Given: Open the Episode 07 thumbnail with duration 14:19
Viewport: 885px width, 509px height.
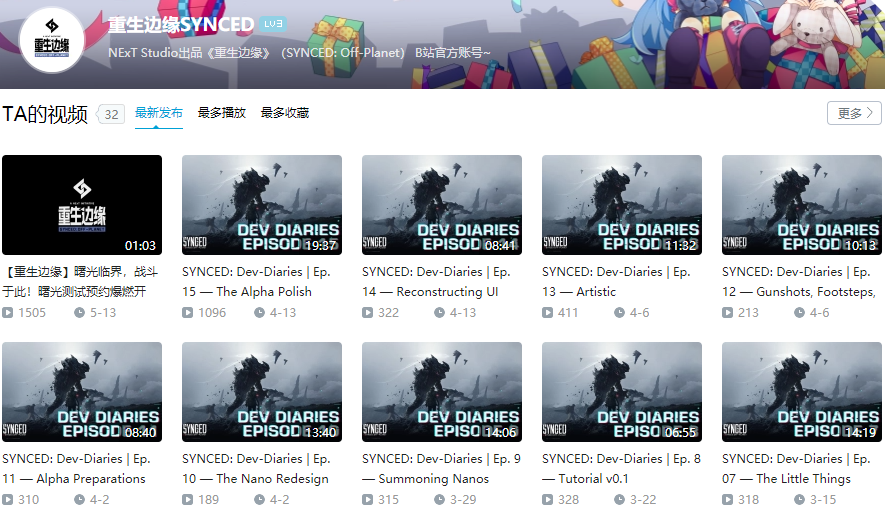Looking at the screenshot, I should [x=802, y=392].
